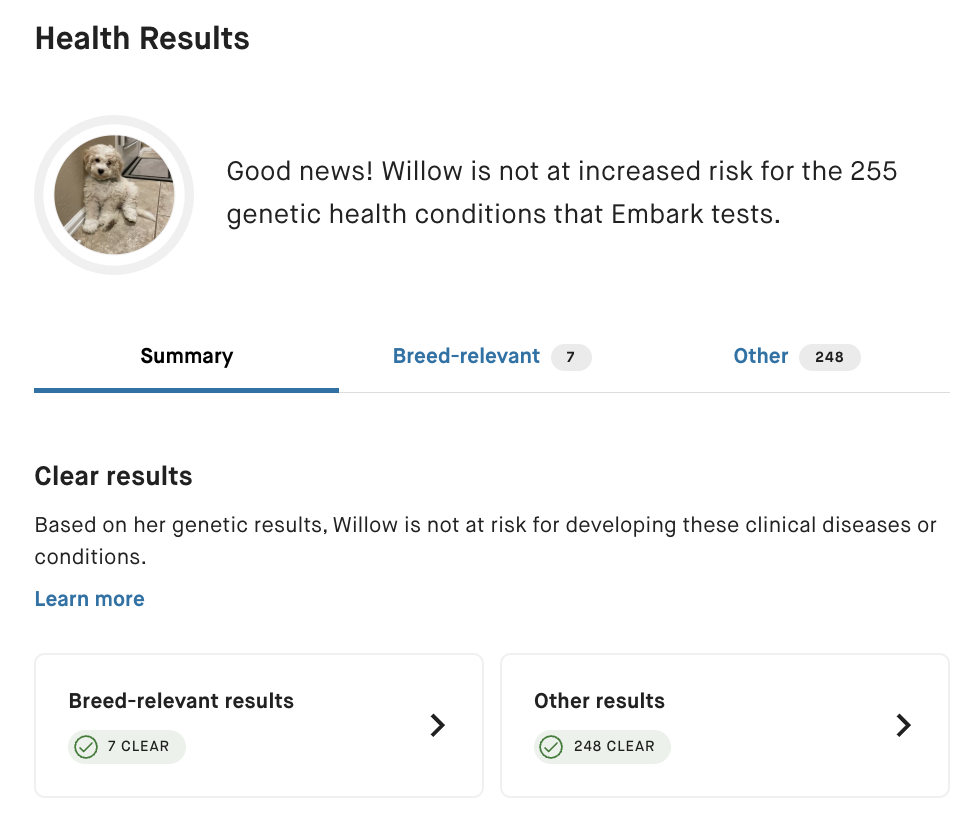Image resolution: width=980 pixels, height=840 pixels.
Task: Switch to the Breed-relevant tab
Action: pos(466,356)
